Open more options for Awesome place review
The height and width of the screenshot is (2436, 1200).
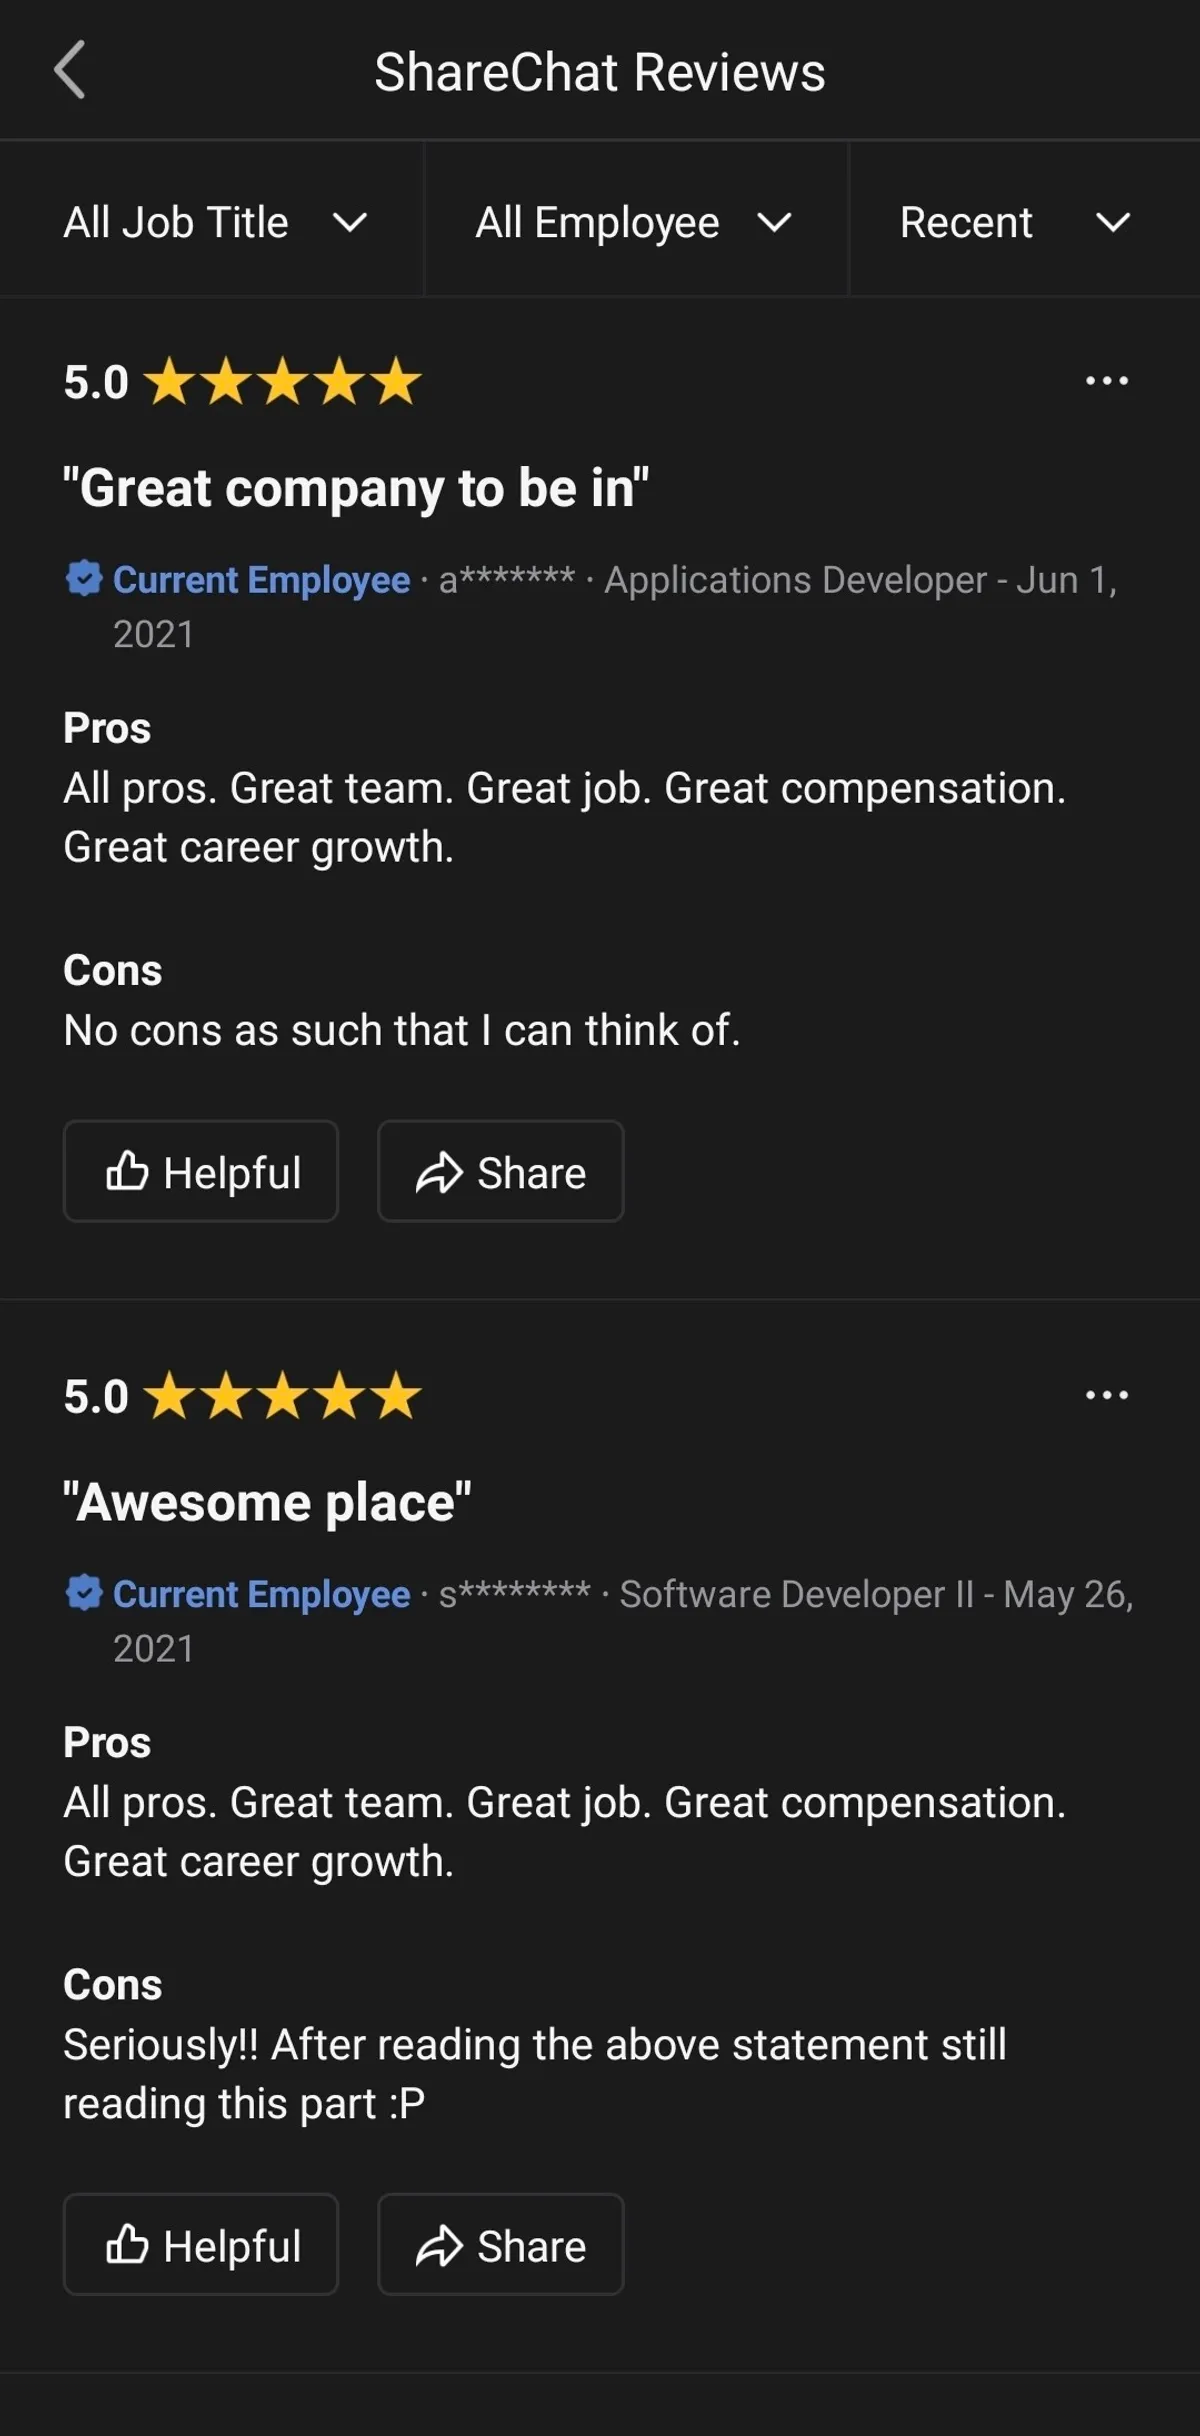pyautogui.click(x=1106, y=1395)
